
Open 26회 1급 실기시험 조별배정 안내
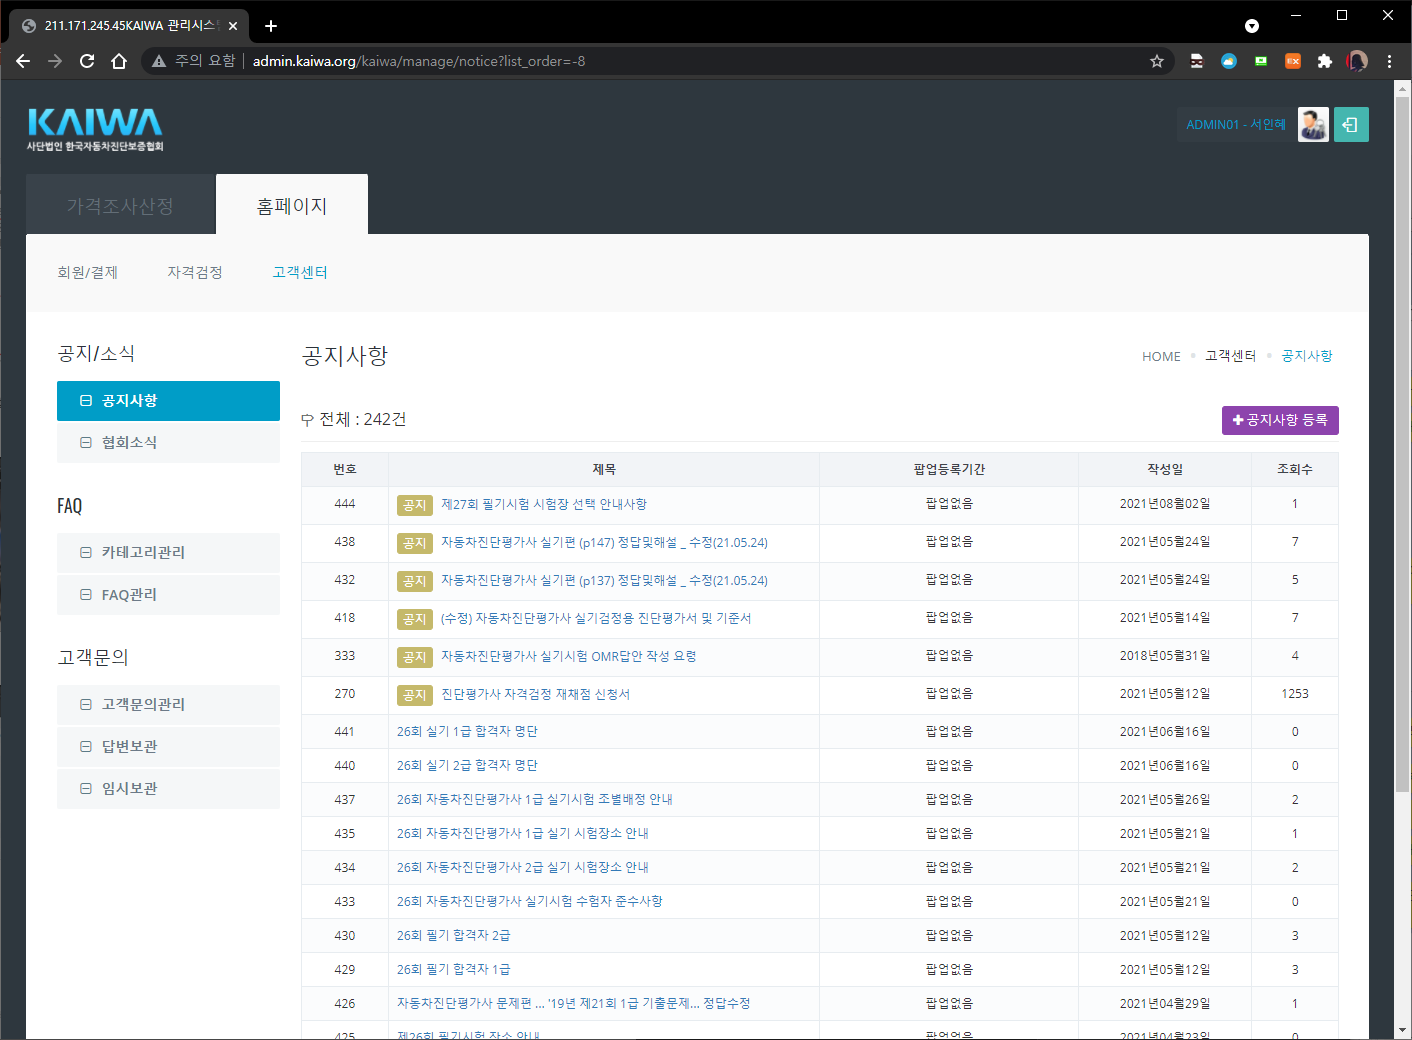point(534,800)
